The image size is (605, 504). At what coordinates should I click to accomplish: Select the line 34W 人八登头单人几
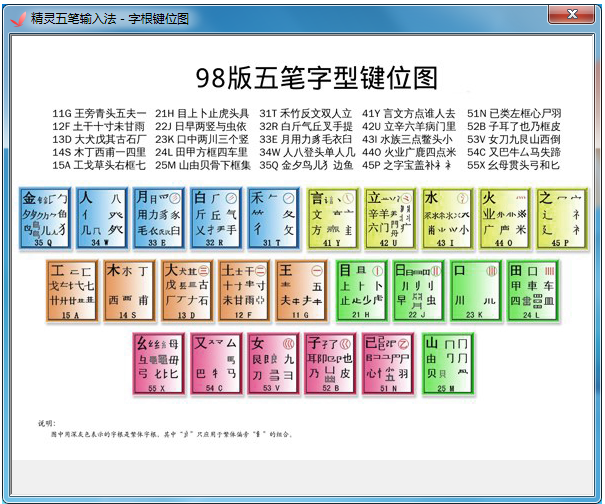click(307, 152)
